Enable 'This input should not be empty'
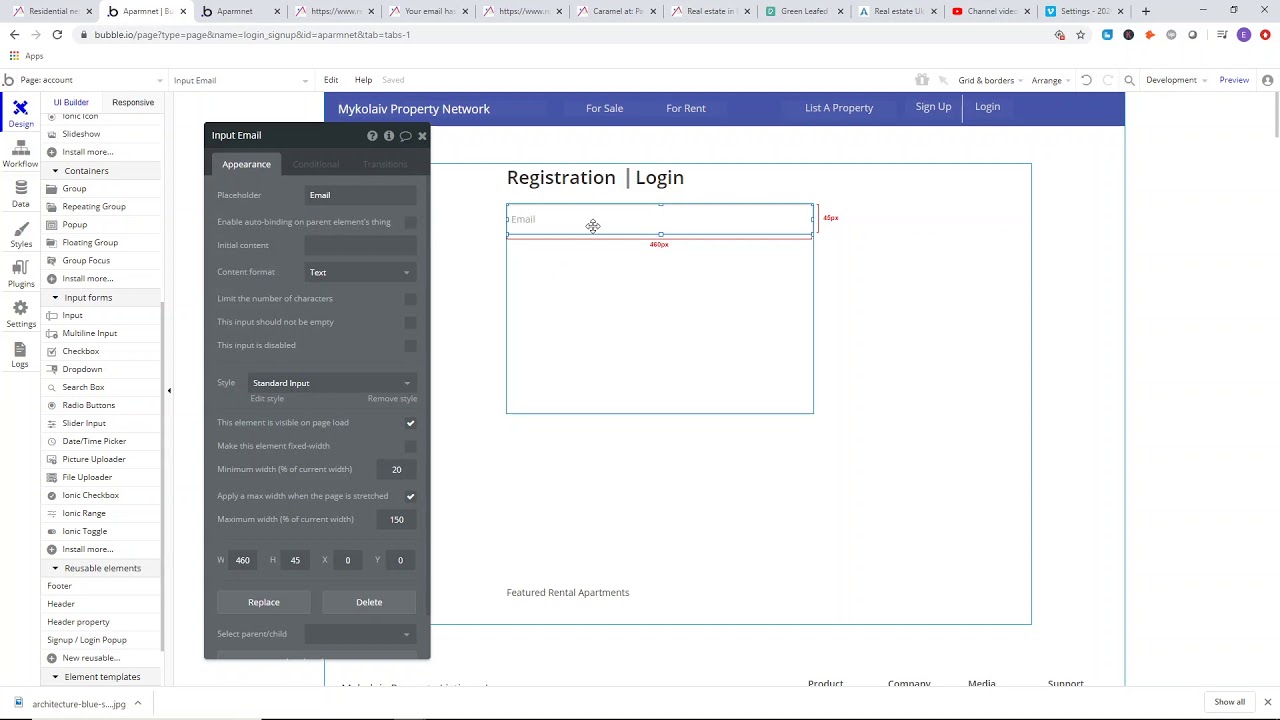This screenshot has height=720, width=1280. click(x=410, y=322)
